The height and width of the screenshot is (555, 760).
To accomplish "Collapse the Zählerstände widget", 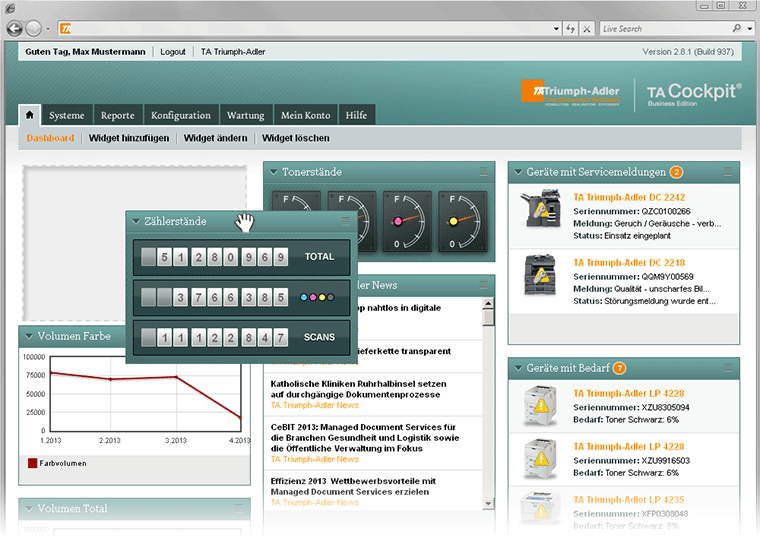I will 136,222.
